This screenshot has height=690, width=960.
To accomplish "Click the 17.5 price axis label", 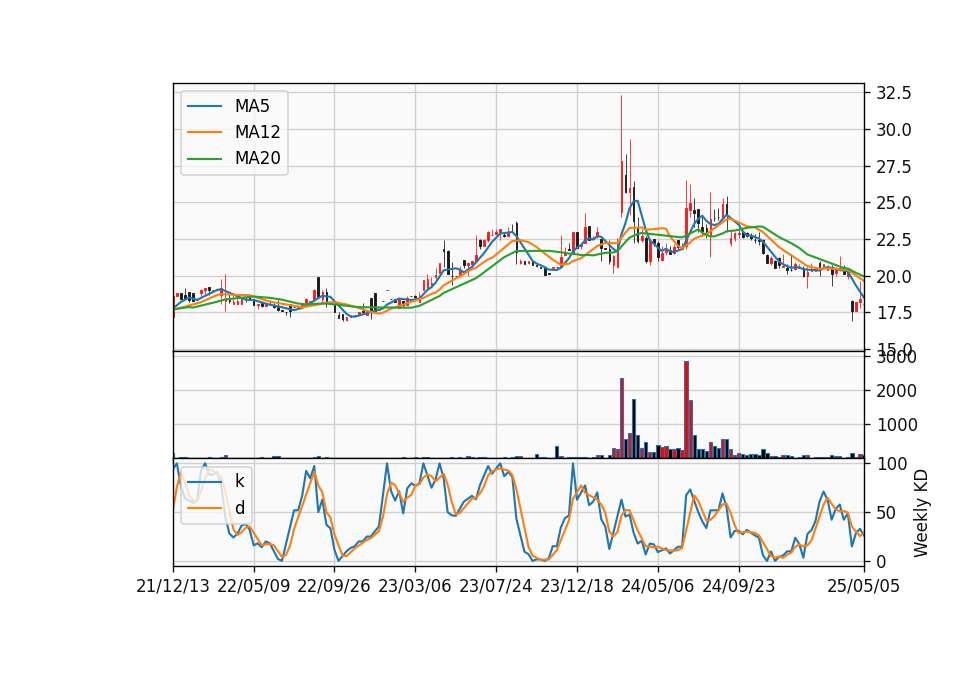I will (894, 313).
